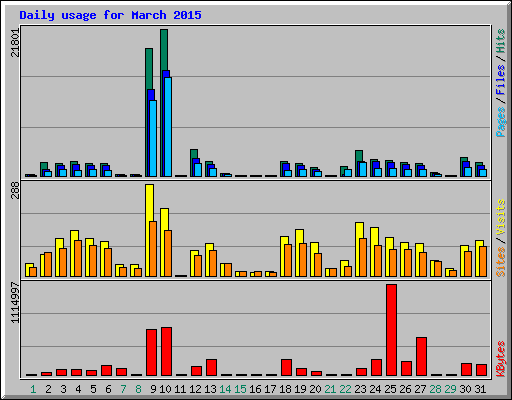Image resolution: width=512 pixels, height=400 pixels.
Task: Click green weekend day 28 label
Action: tap(435, 389)
